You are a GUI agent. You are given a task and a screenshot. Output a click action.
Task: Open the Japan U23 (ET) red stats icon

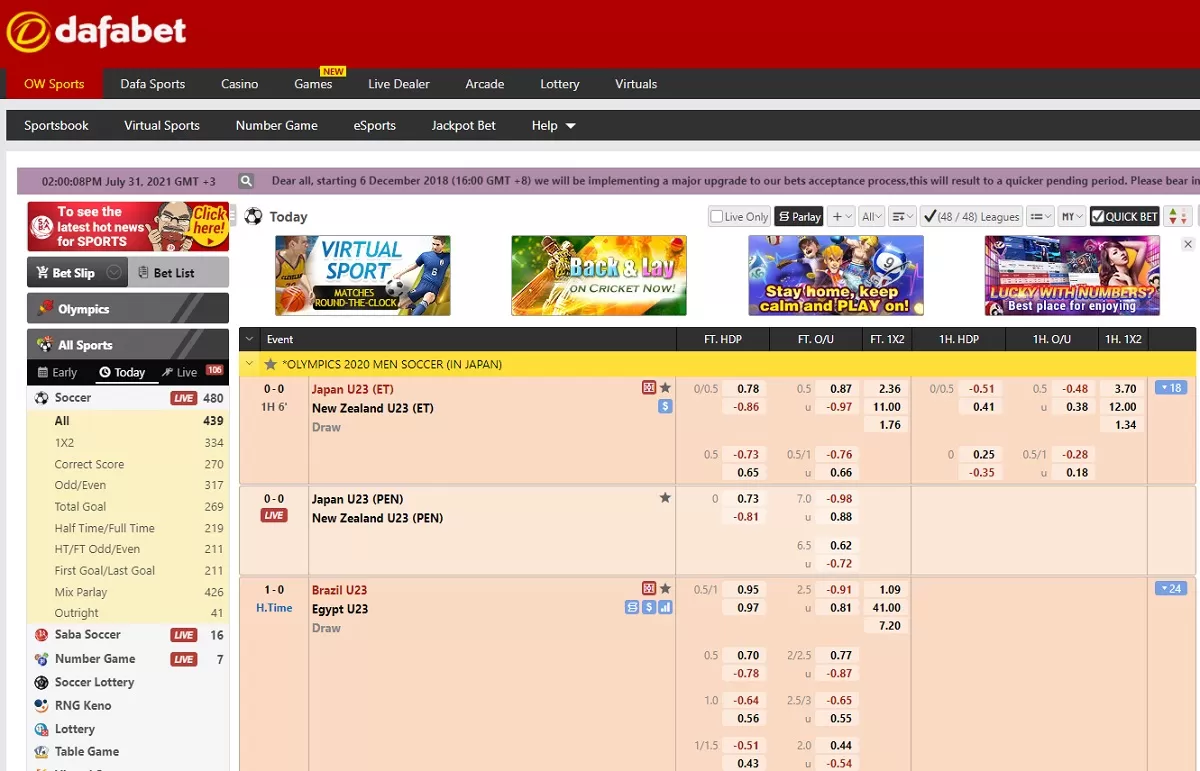(x=649, y=388)
